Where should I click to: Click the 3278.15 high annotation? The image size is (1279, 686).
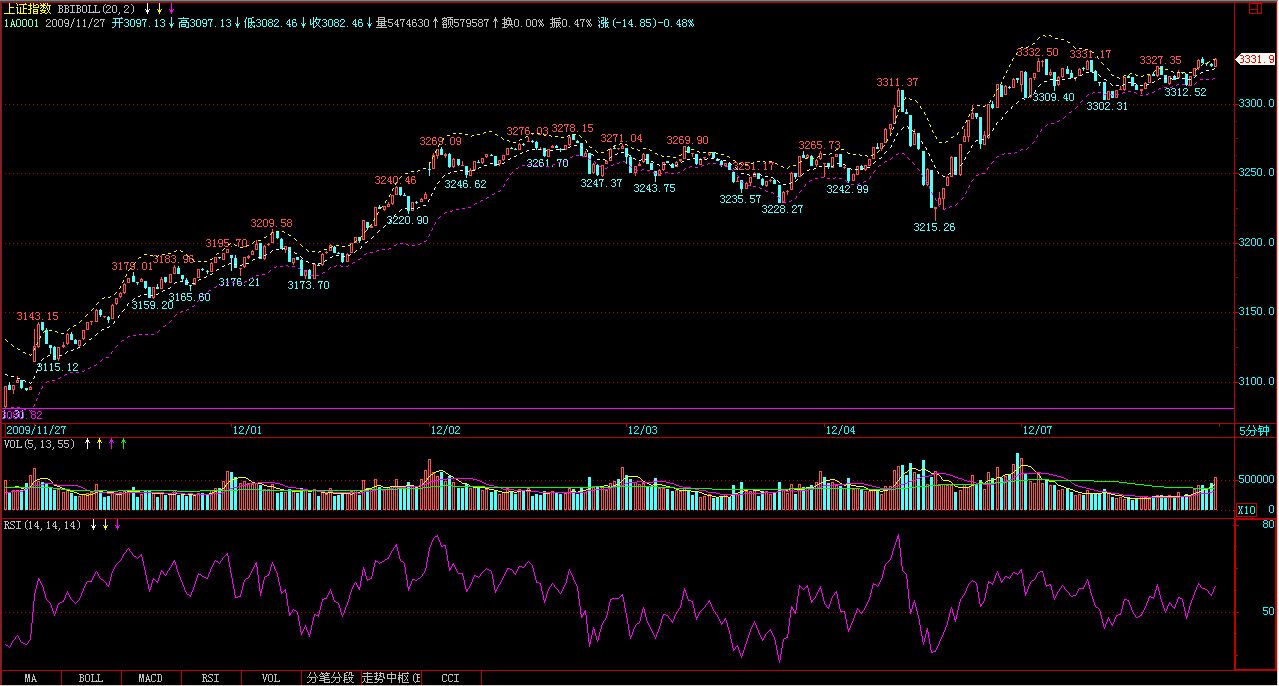tap(572, 128)
